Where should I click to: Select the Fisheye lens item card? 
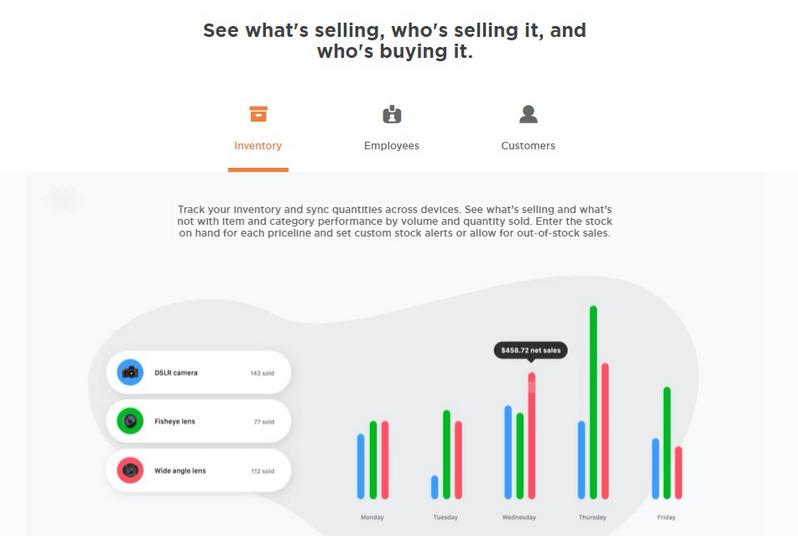pos(198,421)
